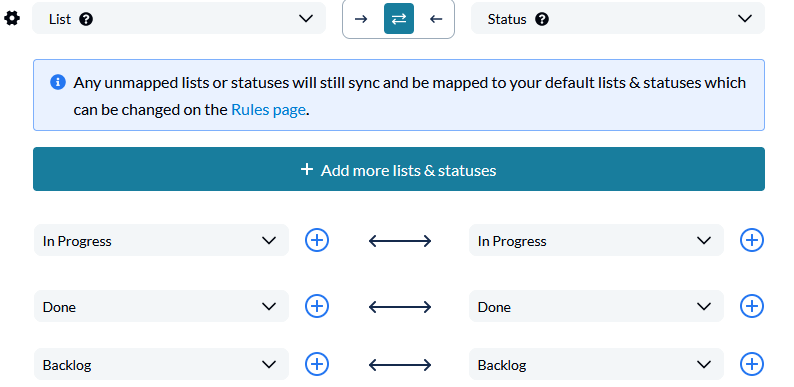
Task: Click the two-way arrow in In Progress row
Action: click(x=400, y=241)
